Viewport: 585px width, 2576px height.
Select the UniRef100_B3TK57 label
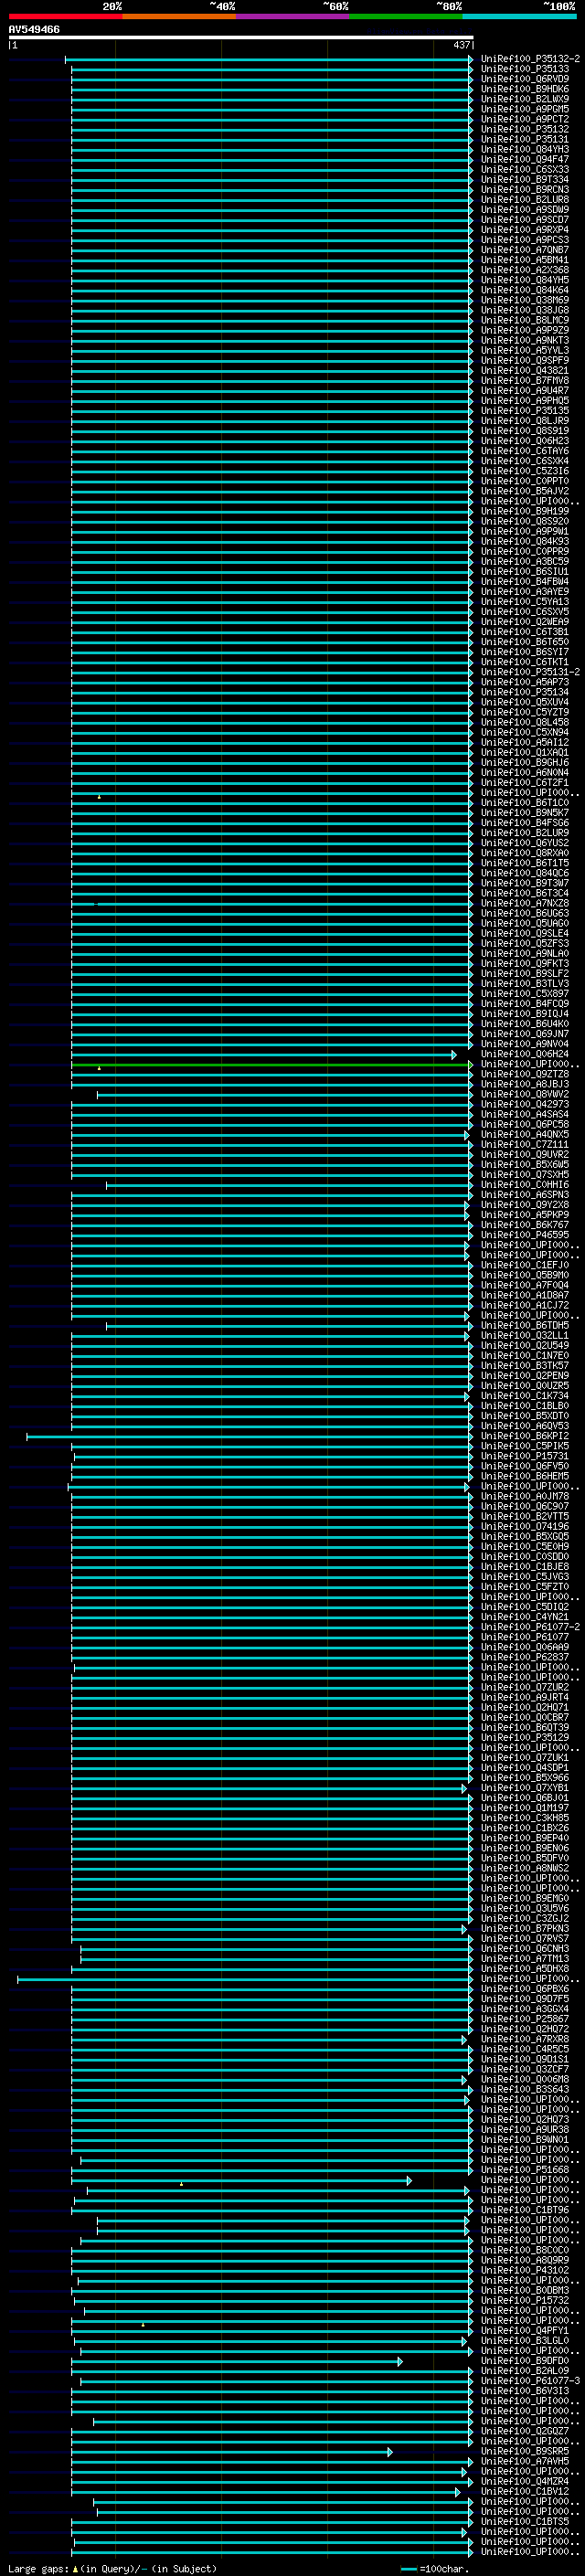pos(525,1365)
